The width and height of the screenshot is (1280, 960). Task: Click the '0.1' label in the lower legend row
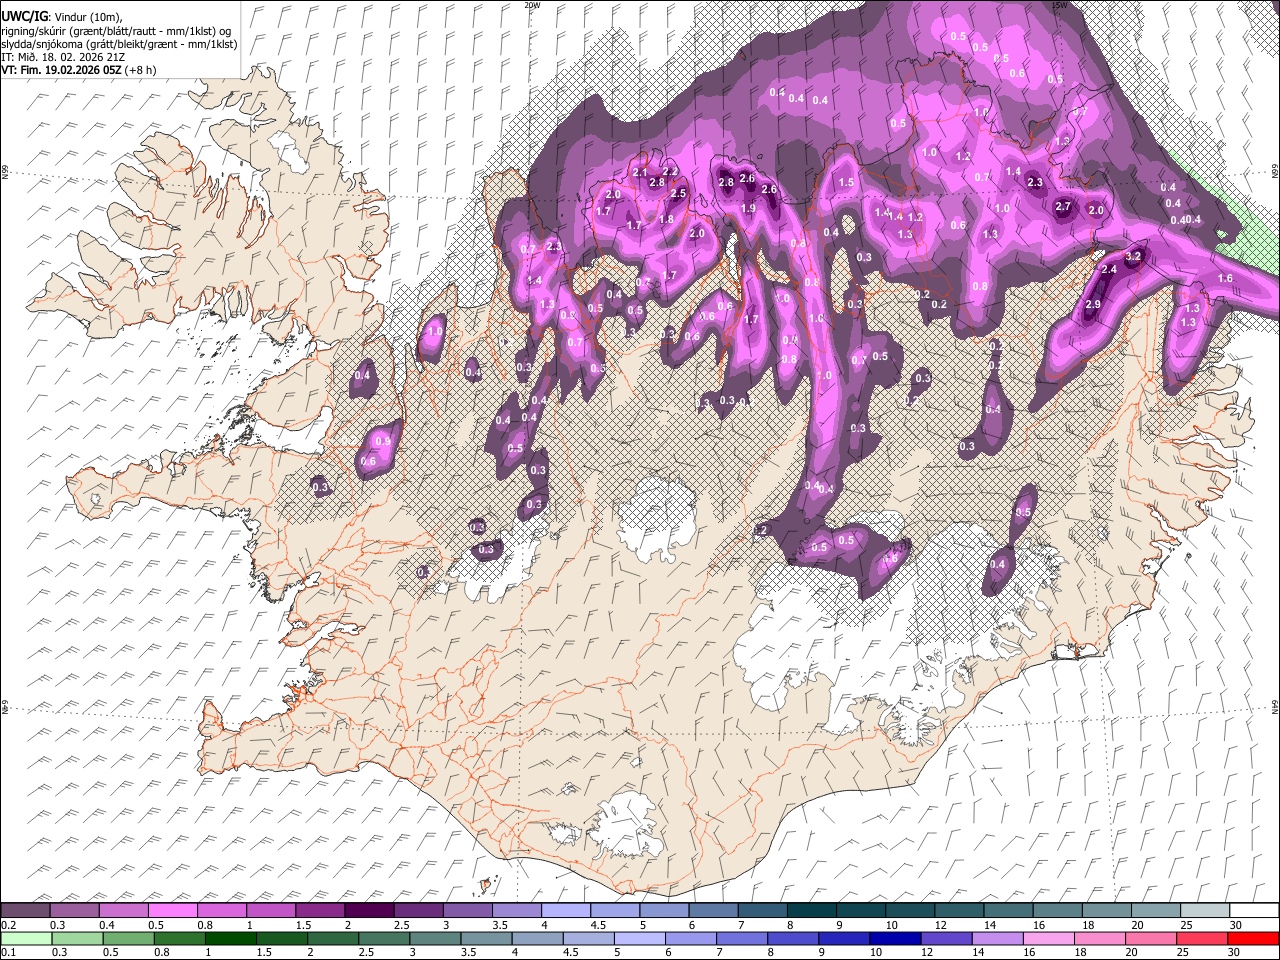9,952
